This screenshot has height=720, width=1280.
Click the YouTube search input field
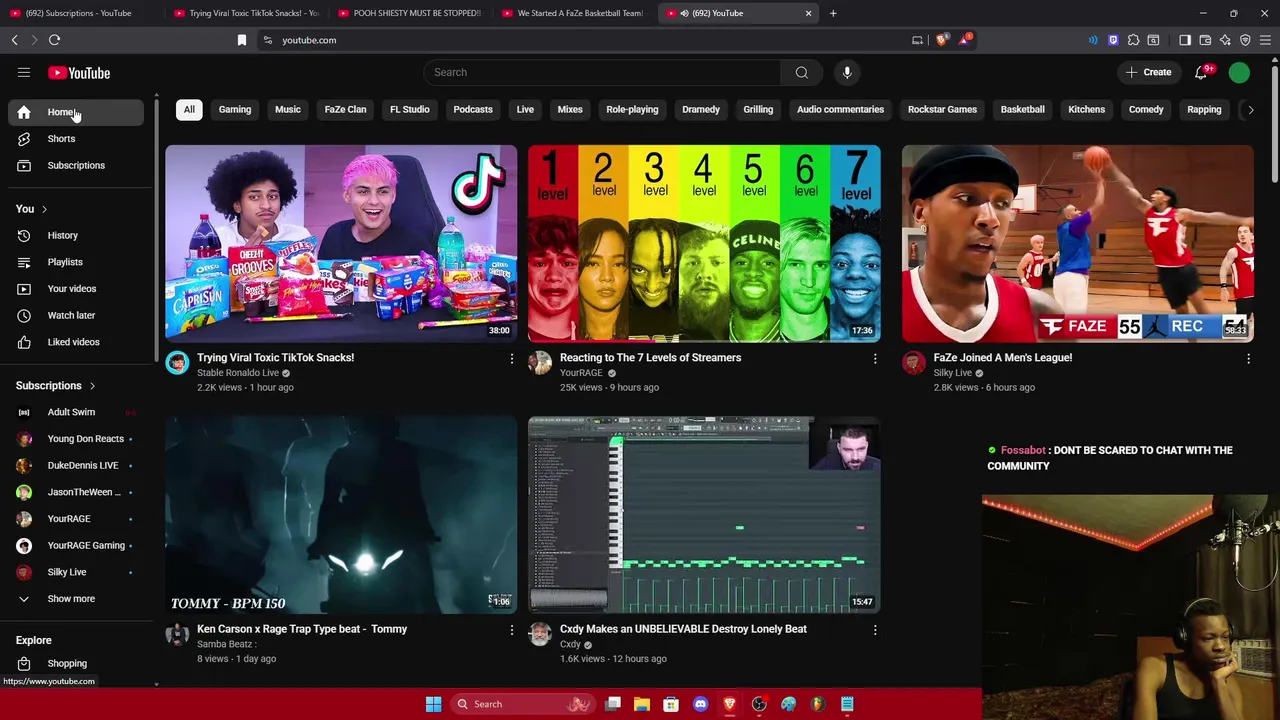[602, 72]
